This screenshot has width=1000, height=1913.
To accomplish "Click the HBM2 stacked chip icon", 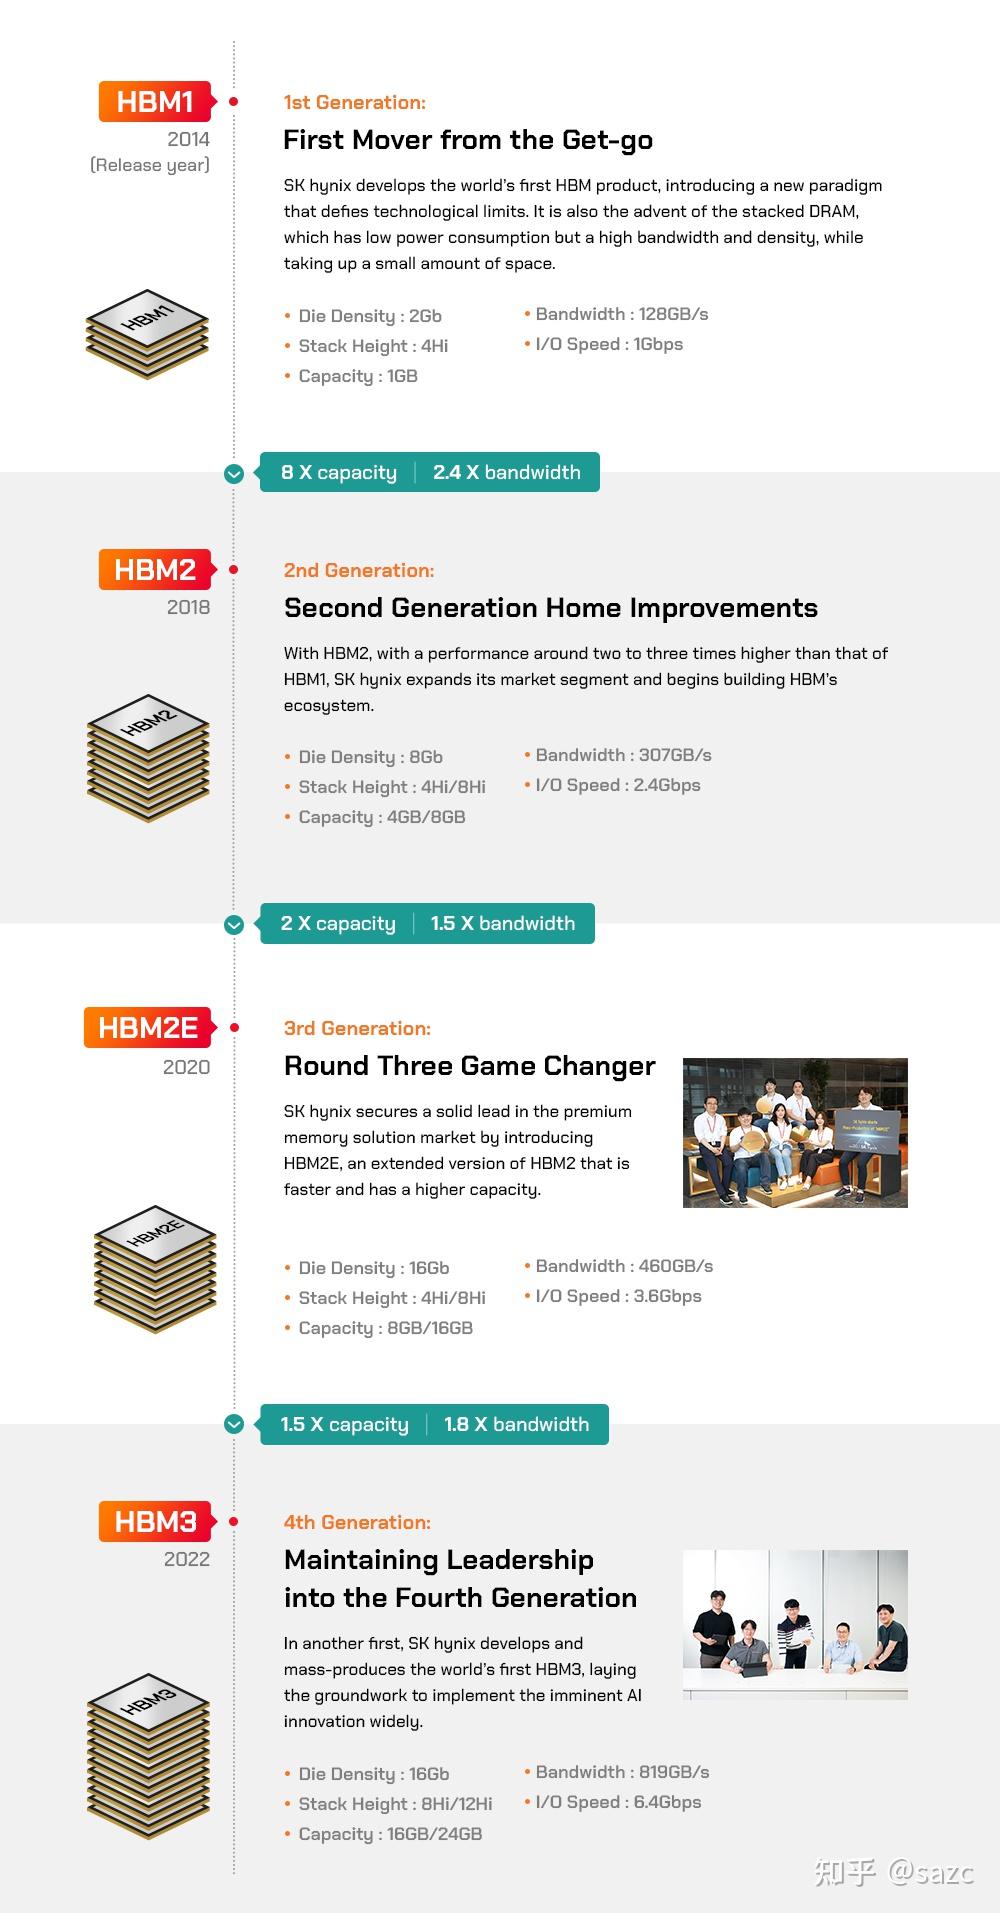I will [x=148, y=757].
